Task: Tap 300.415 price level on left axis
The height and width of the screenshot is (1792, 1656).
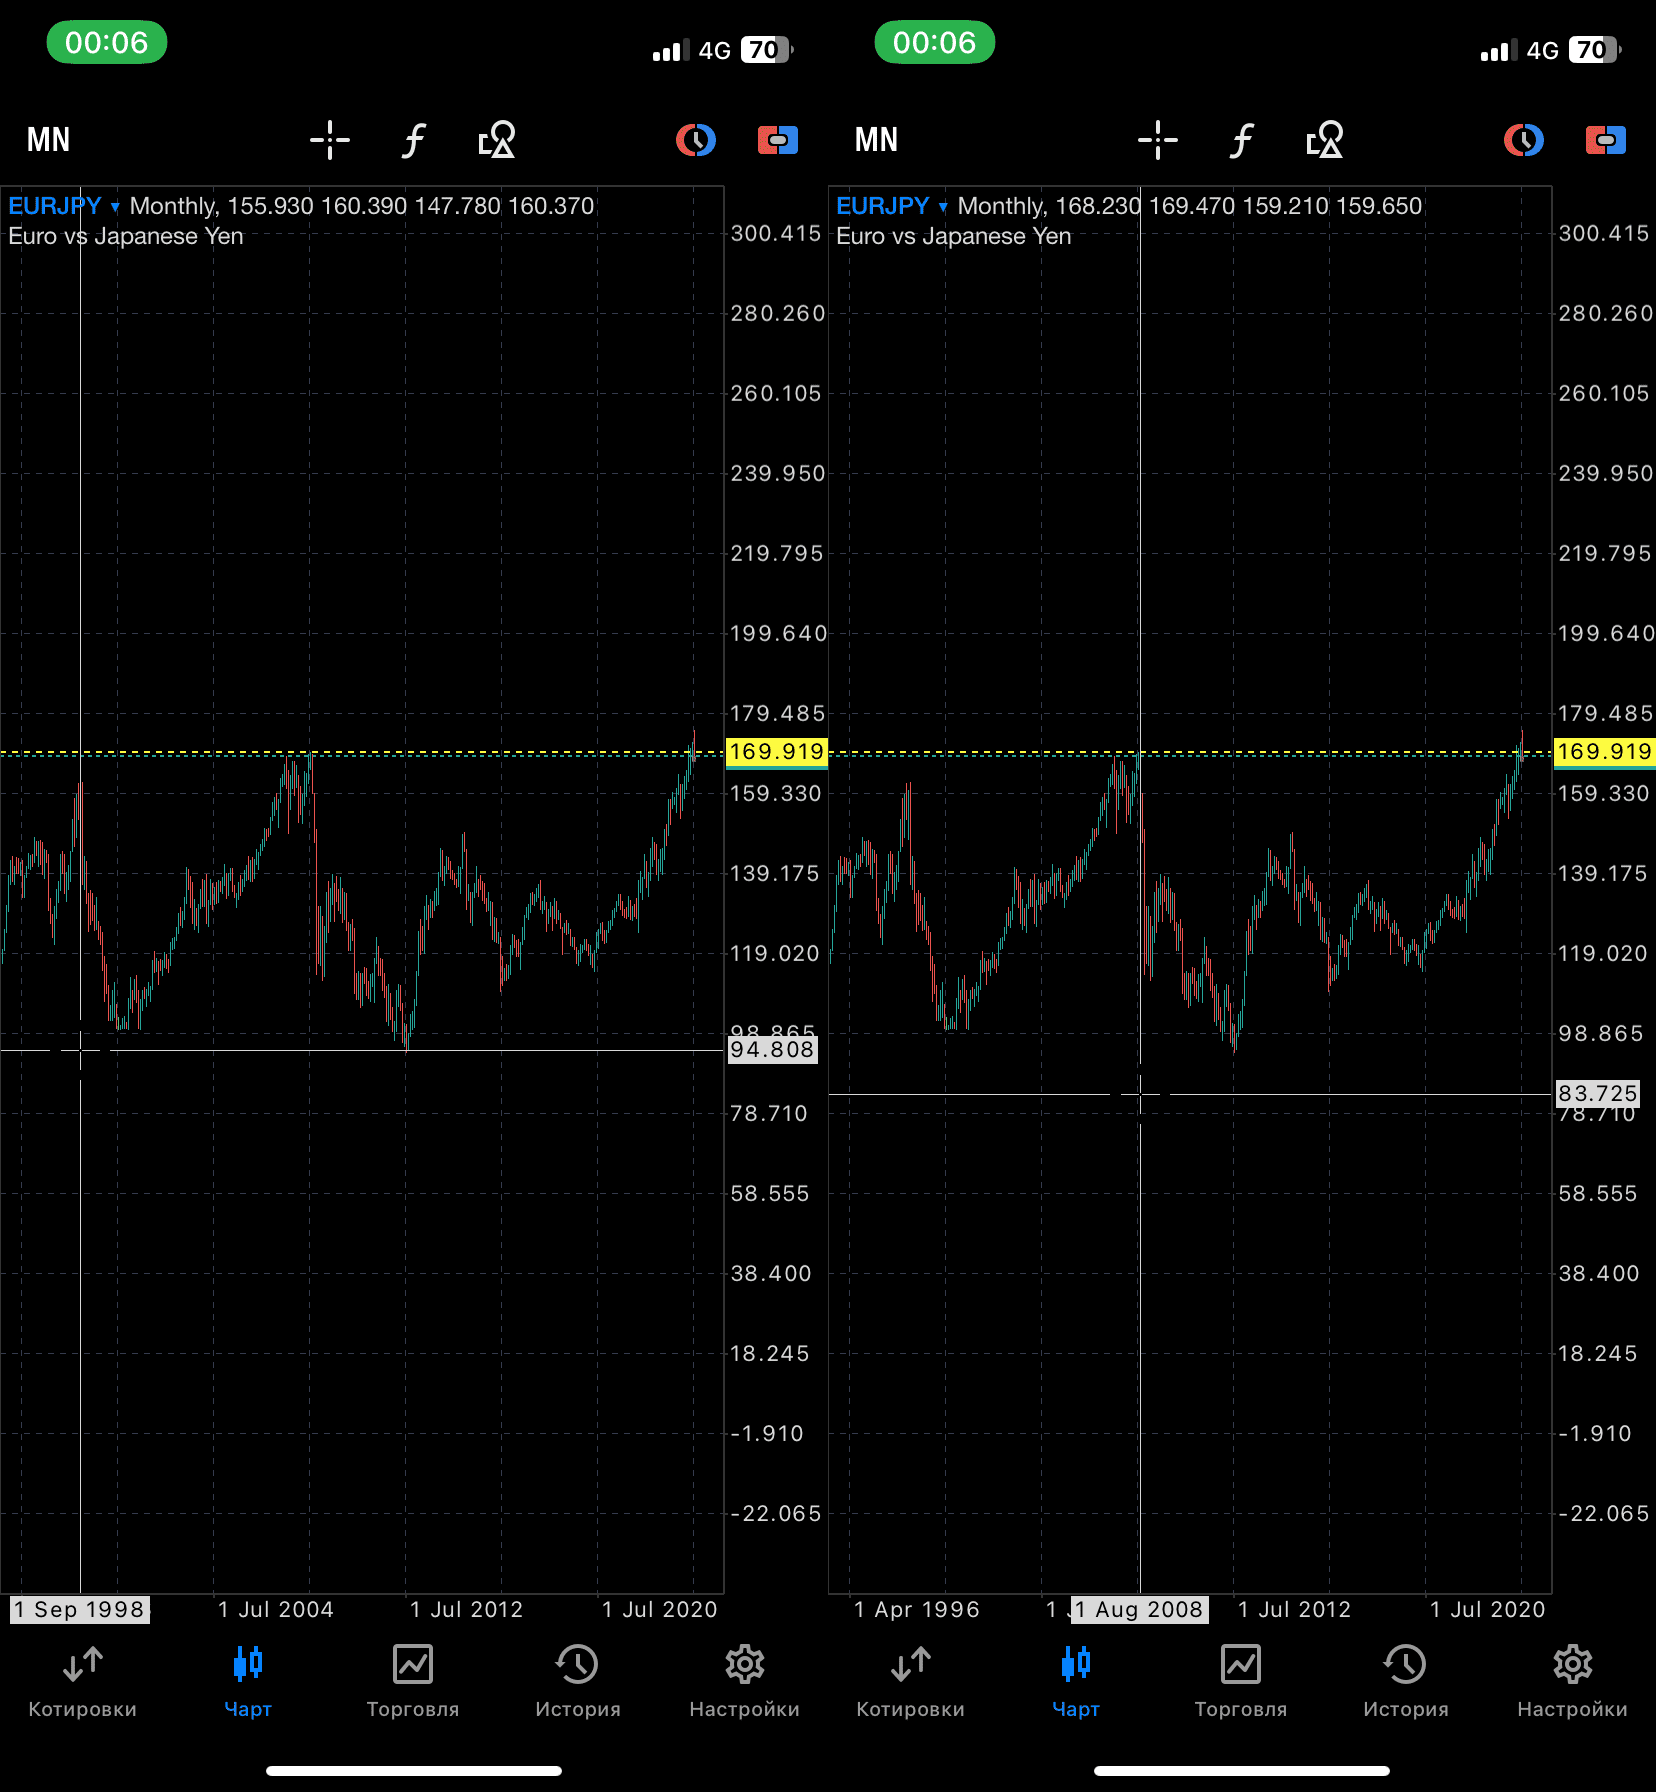Action: pyautogui.click(x=776, y=234)
